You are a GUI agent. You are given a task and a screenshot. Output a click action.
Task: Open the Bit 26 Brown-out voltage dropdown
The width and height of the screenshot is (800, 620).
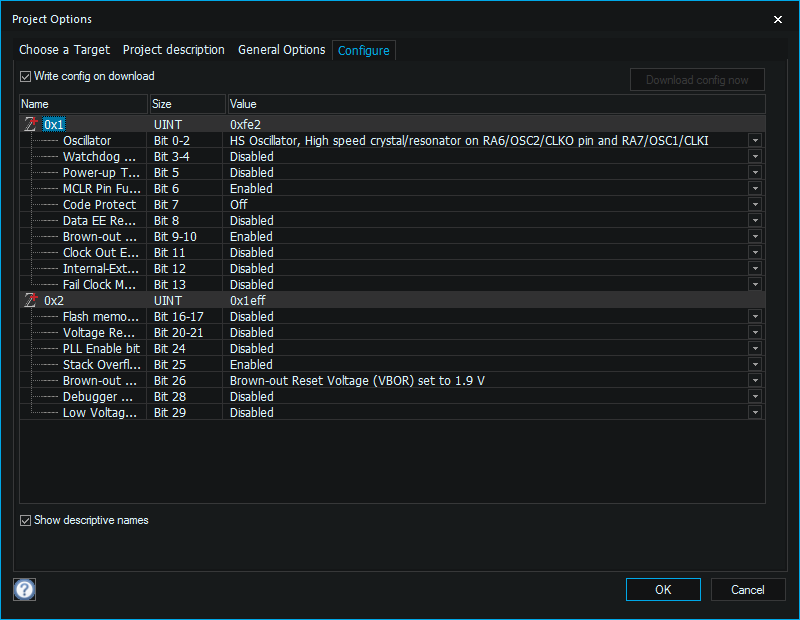pos(756,381)
